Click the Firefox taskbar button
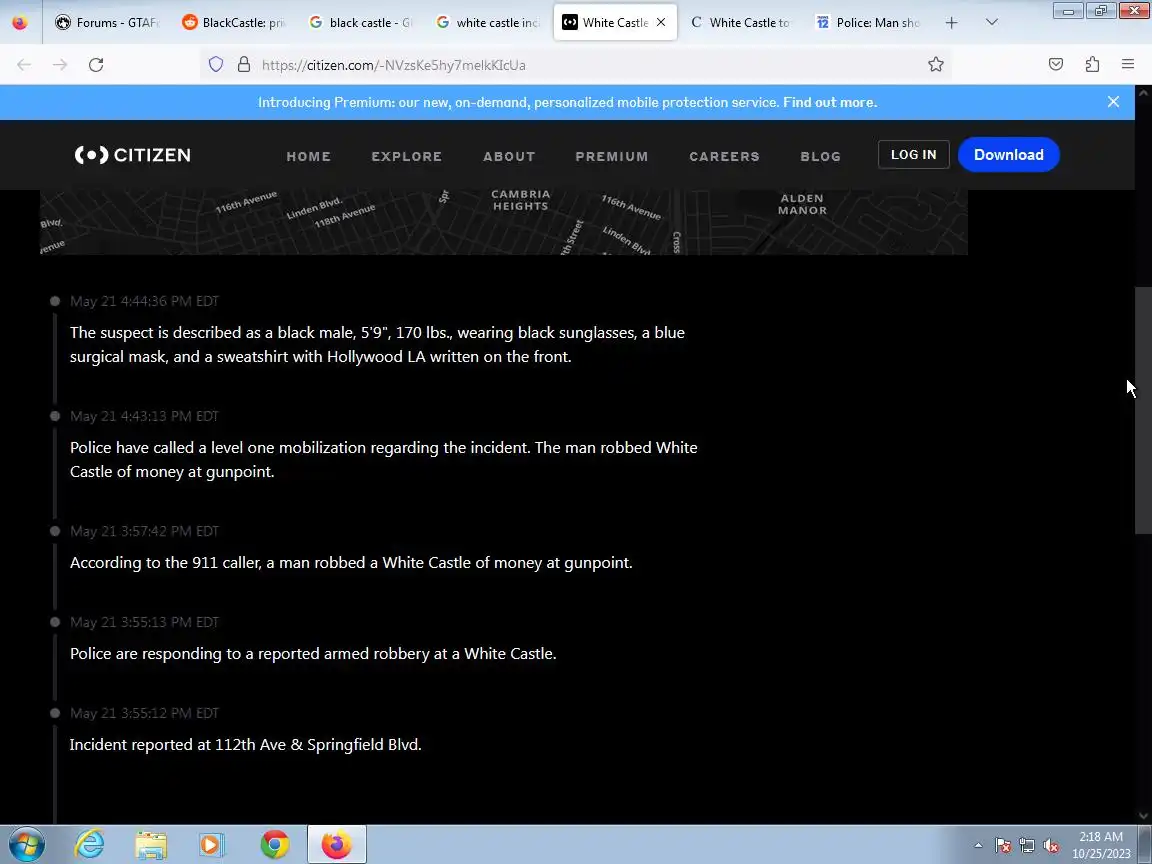 click(x=336, y=844)
